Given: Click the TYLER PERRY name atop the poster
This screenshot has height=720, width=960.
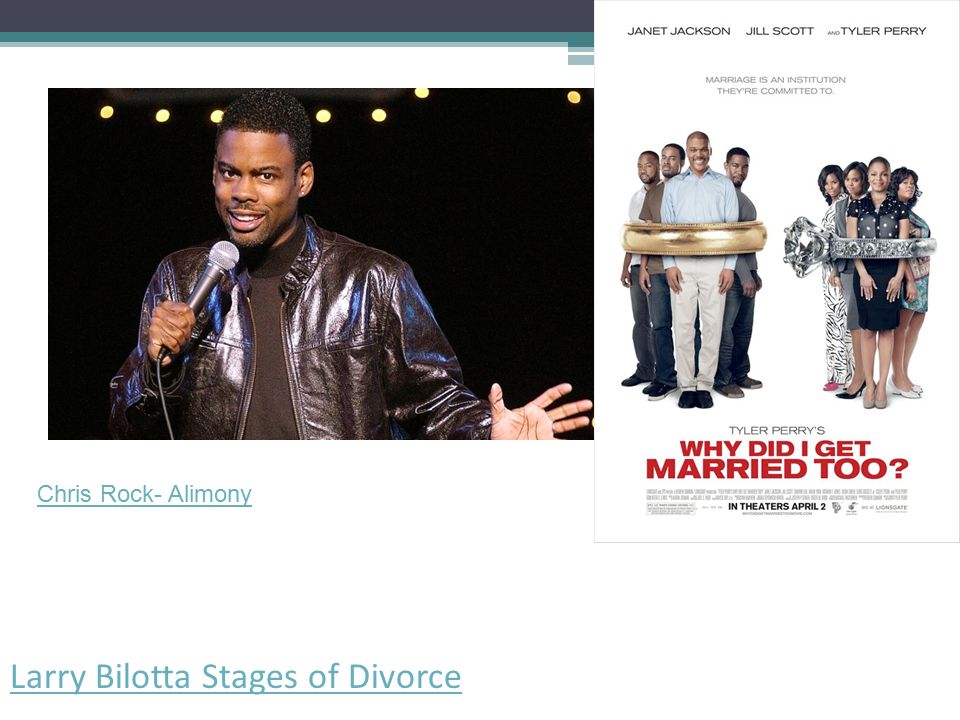Looking at the screenshot, I should tap(883, 31).
